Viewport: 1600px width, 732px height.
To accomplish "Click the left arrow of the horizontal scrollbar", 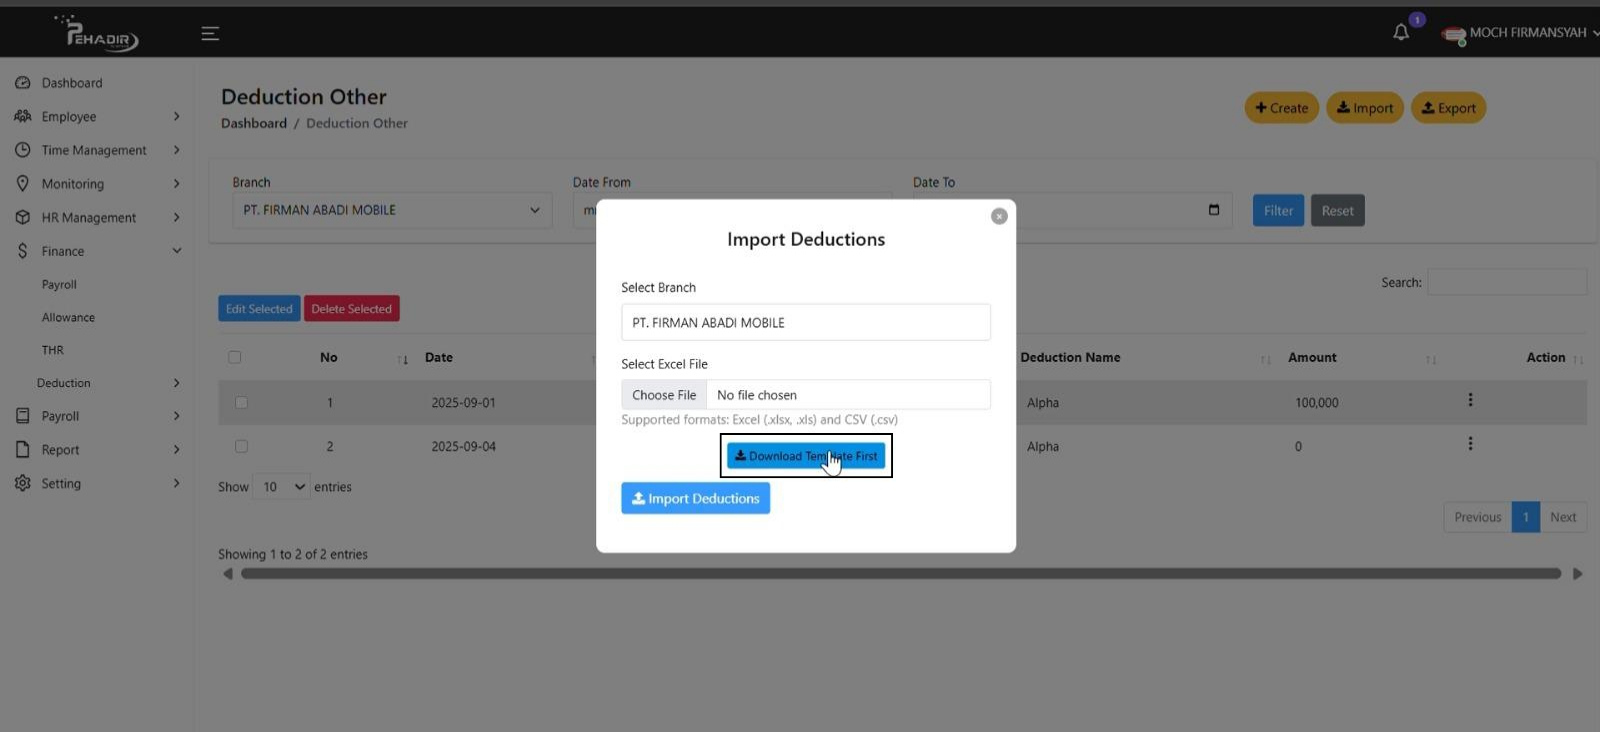I will coord(228,574).
